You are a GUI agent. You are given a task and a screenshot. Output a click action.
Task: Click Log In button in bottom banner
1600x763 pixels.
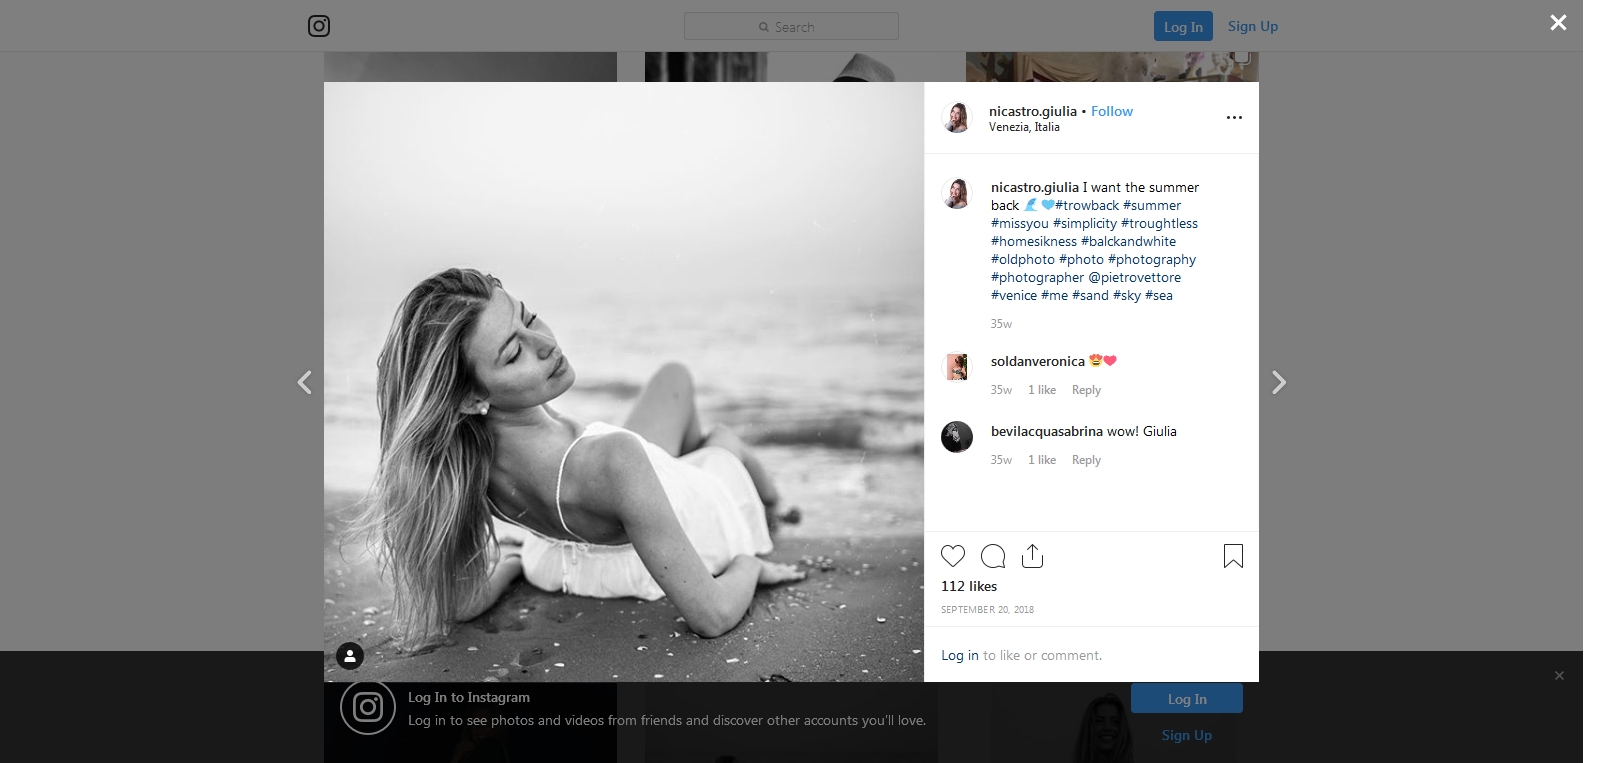click(1187, 699)
